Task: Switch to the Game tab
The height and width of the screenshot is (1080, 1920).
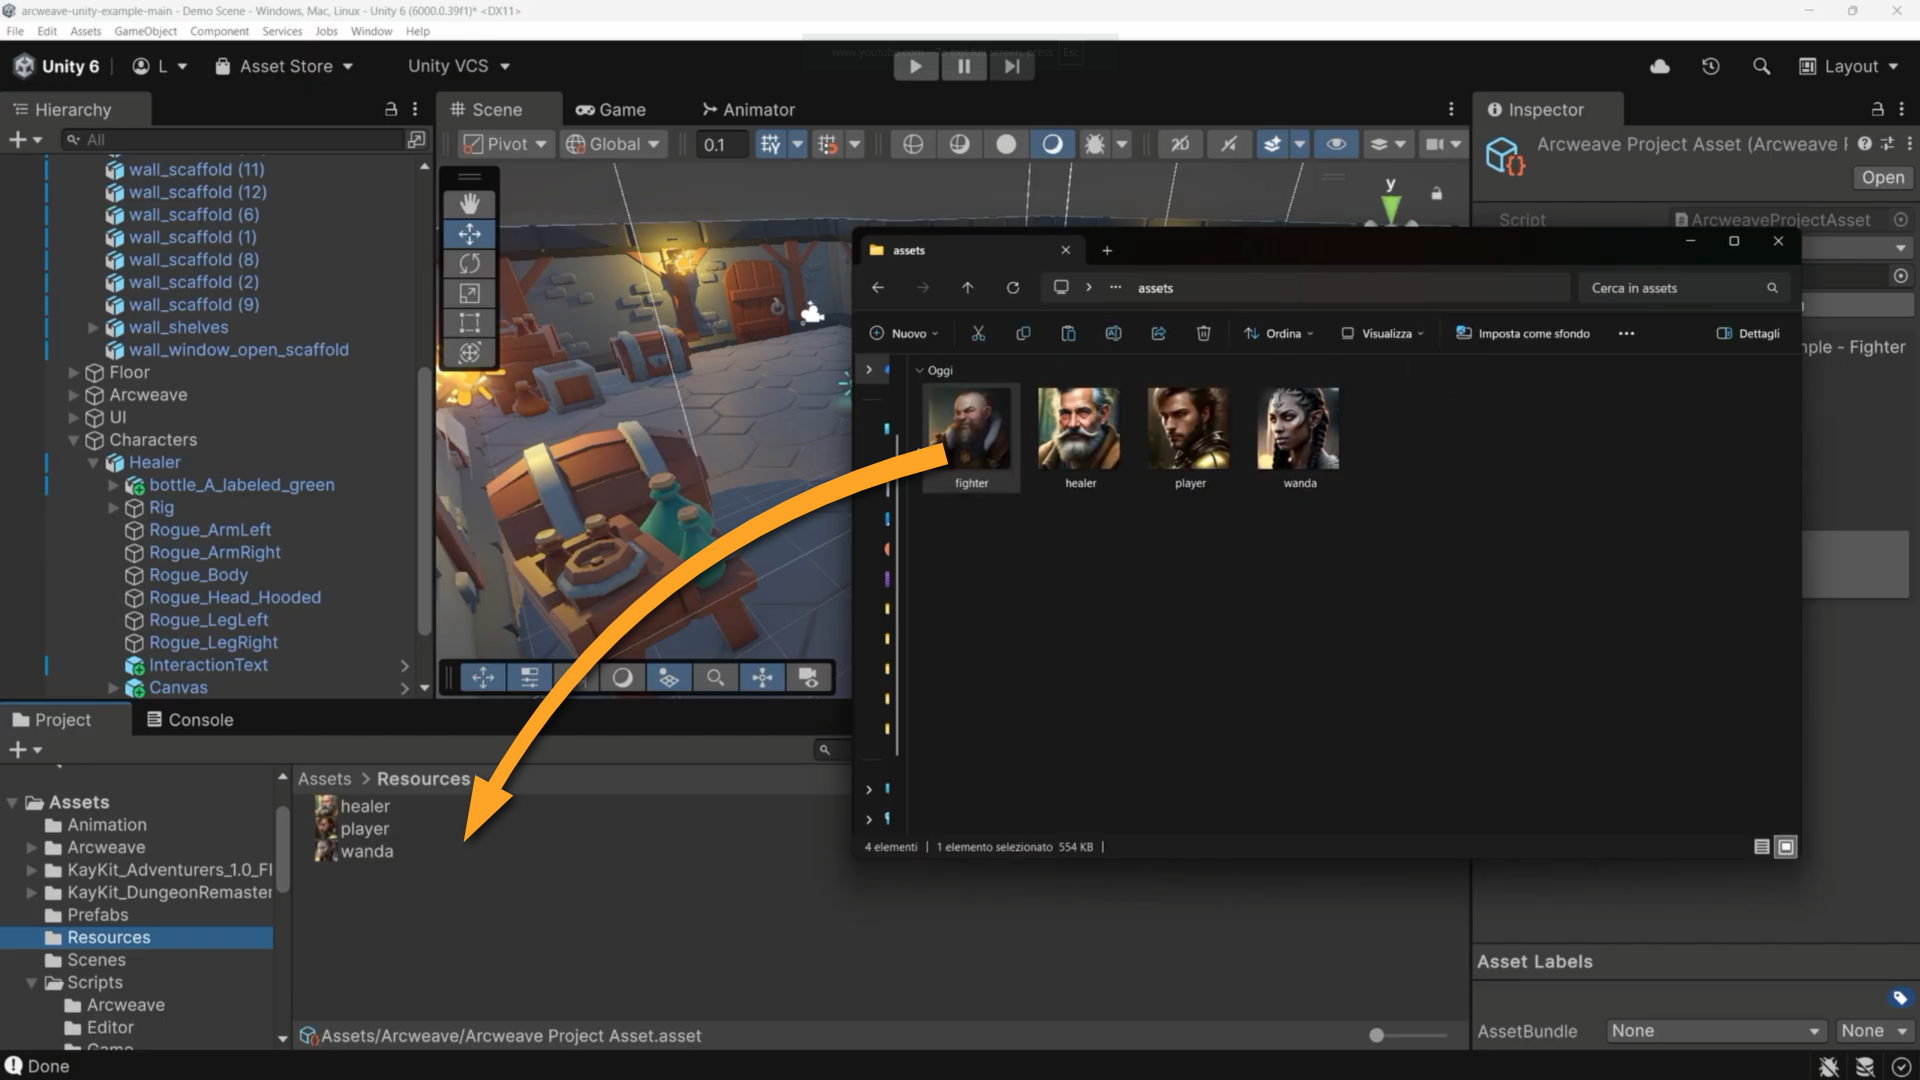Action: pyautogui.click(x=610, y=110)
